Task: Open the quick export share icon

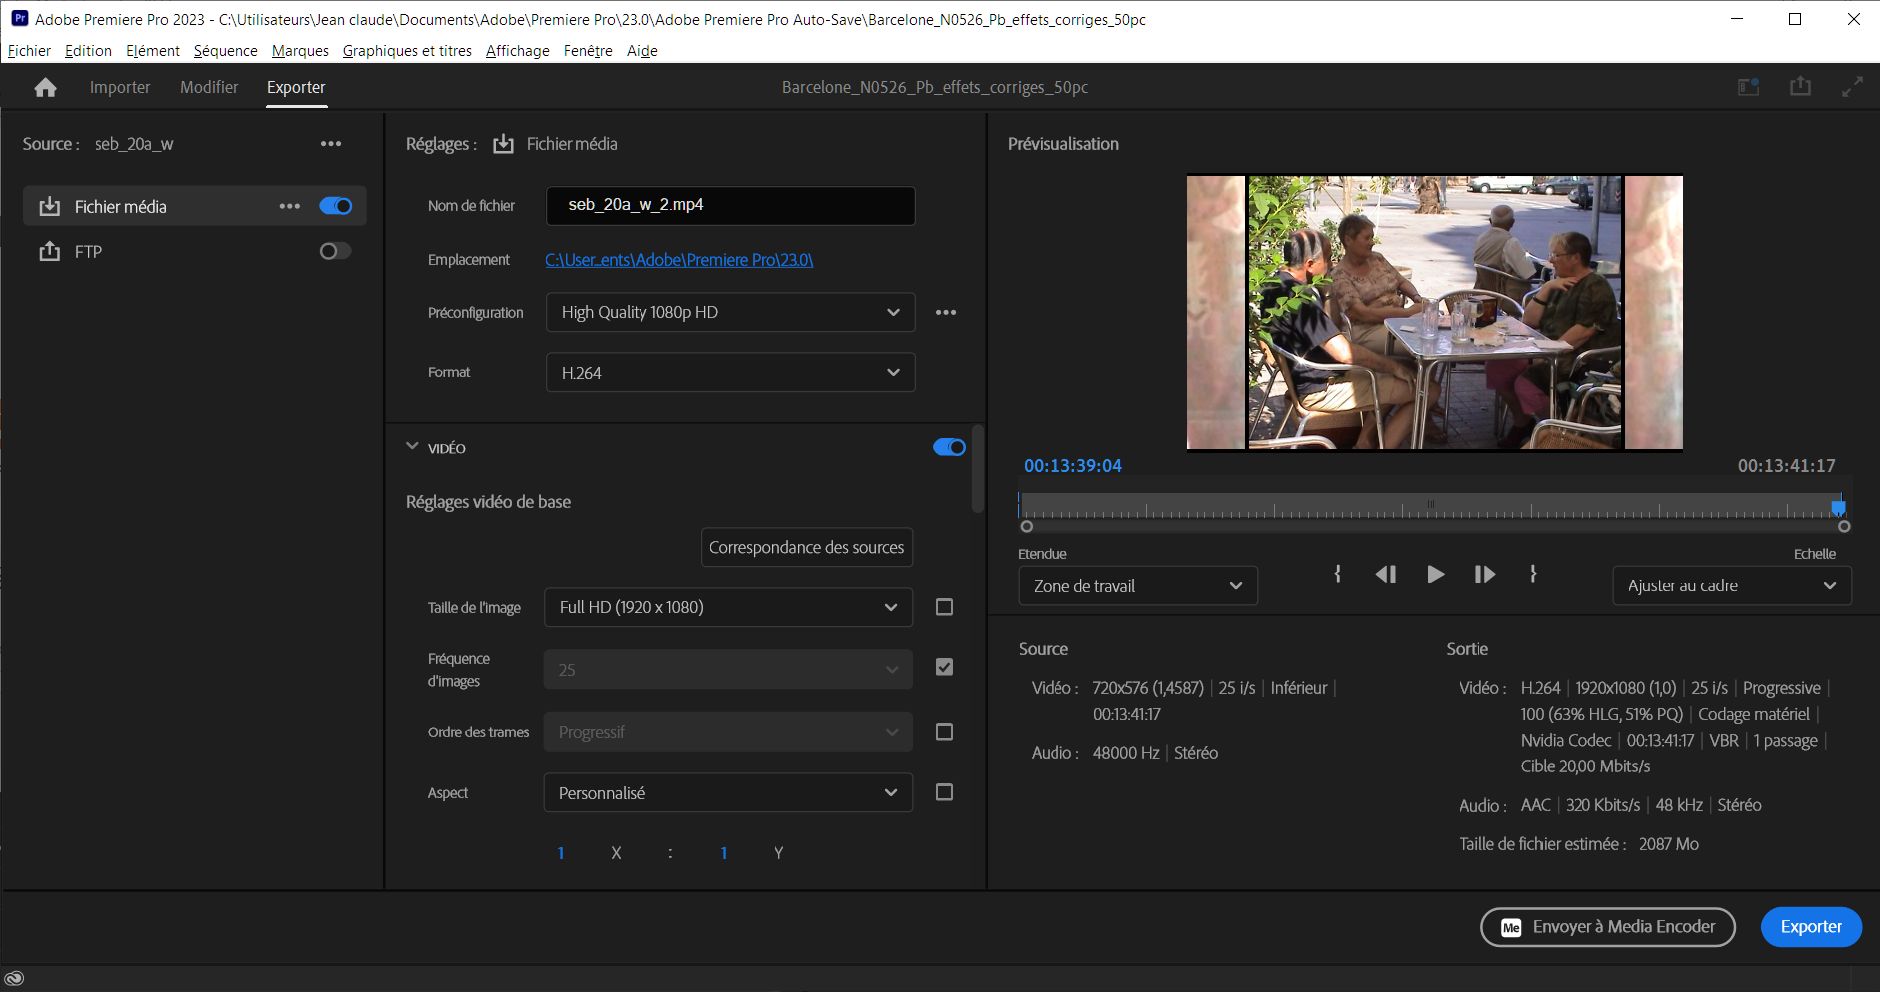Action: pyautogui.click(x=1800, y=87)
